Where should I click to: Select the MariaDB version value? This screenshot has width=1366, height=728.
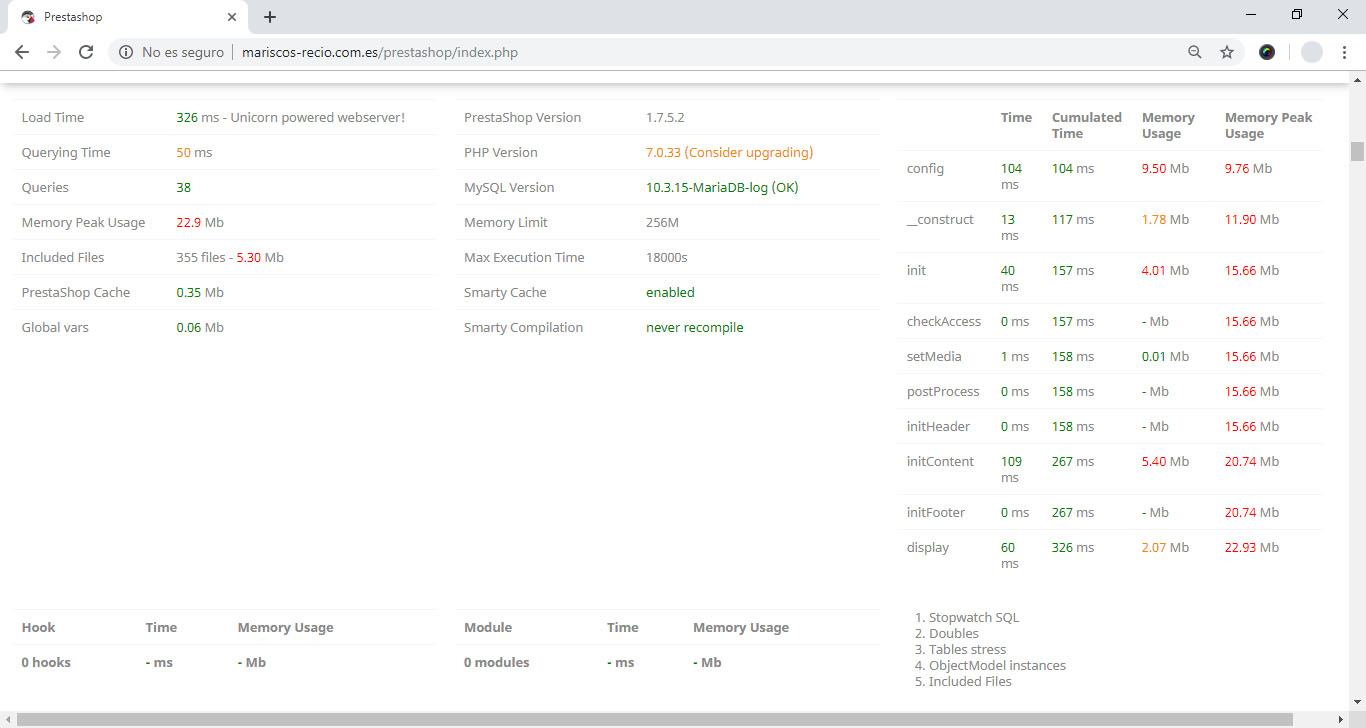click(x=722, y=188)
